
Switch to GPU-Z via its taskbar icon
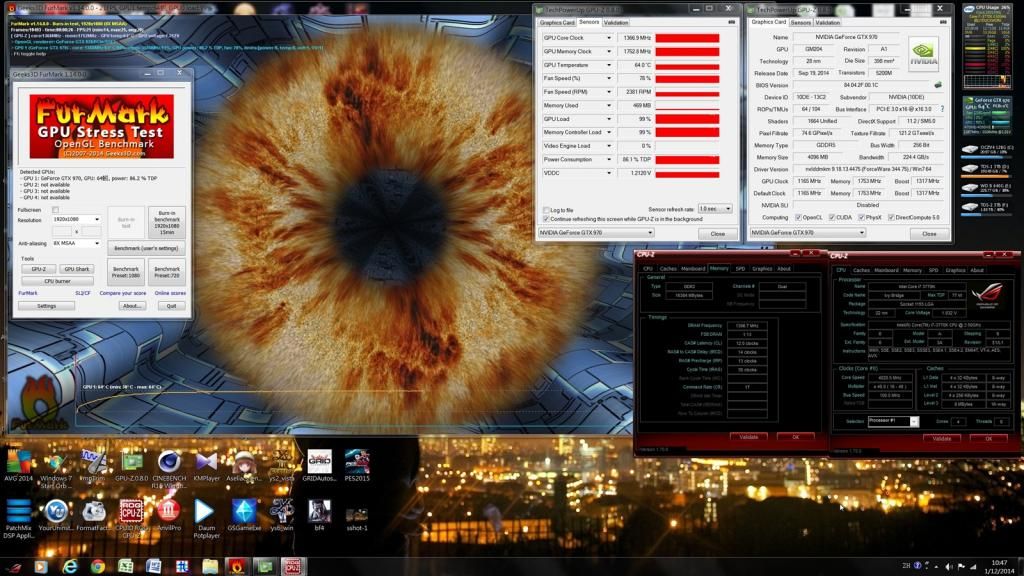coord(265,566)
